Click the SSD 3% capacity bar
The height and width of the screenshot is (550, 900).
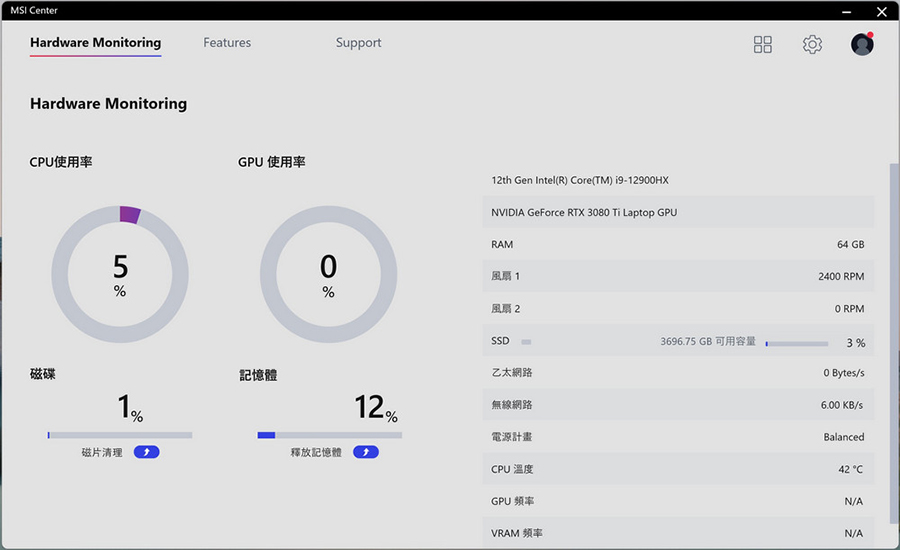coord(797,343)
